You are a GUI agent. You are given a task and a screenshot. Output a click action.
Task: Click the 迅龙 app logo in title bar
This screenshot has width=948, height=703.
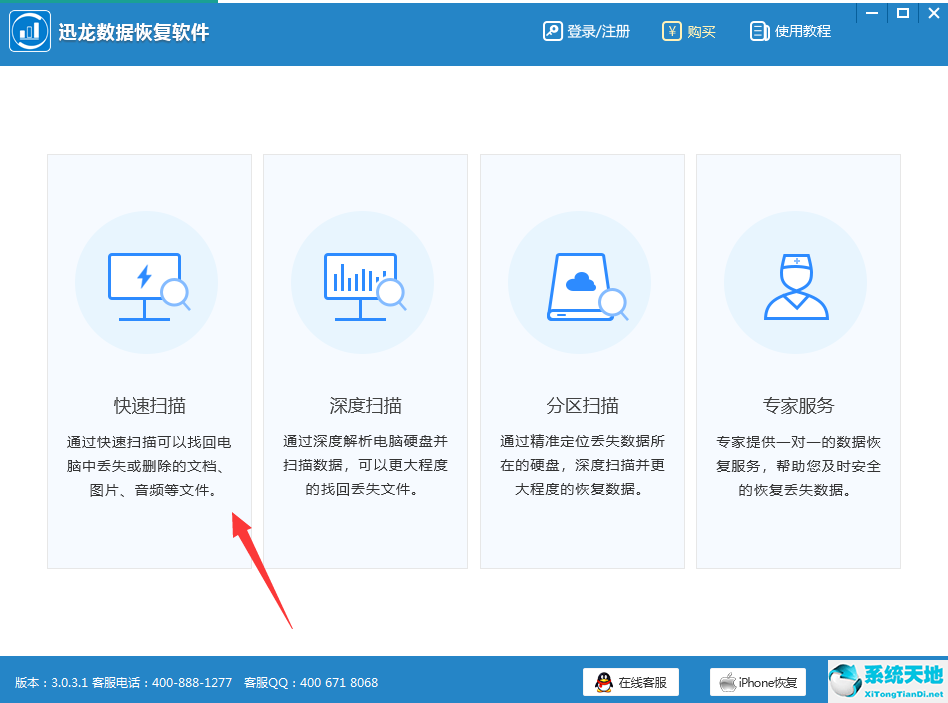click(x=30, y=30)
